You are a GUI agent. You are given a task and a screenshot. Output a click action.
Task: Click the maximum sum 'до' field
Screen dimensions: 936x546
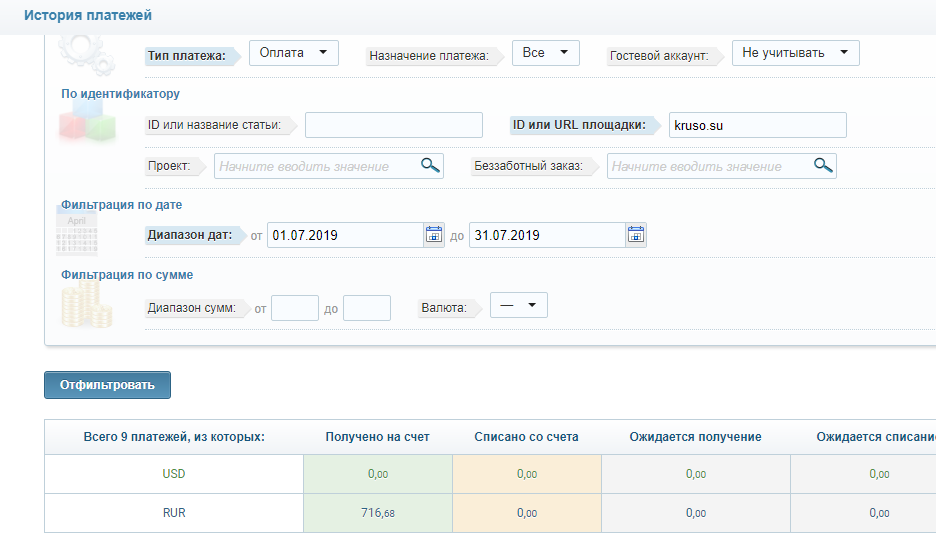click(x=366, y=308)
